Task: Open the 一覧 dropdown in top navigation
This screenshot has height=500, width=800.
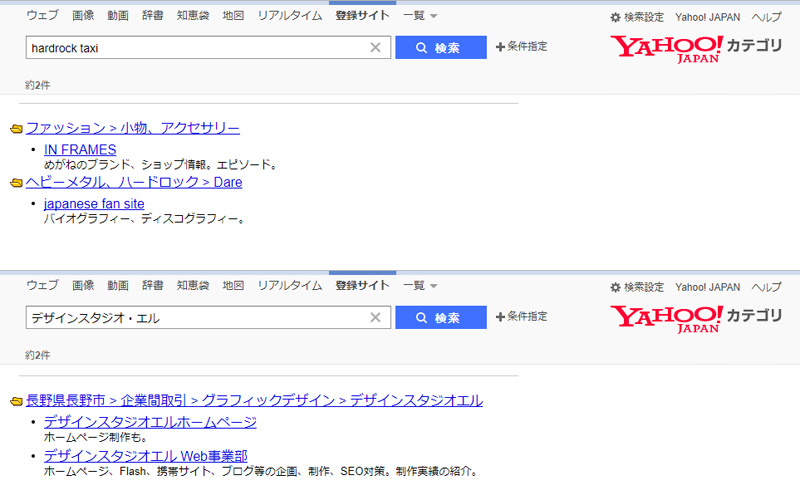Action: [420, 16]
